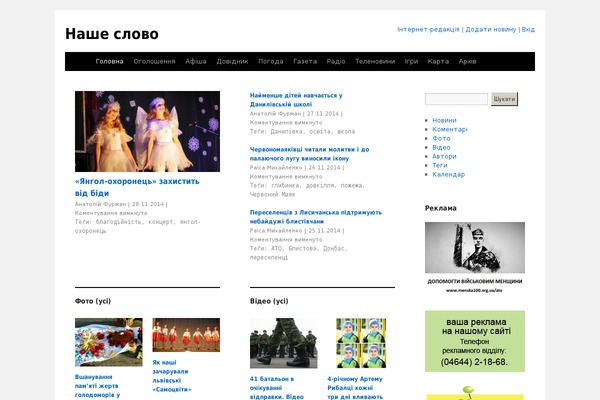Open the Архів menu item
Image resolution: width=600 pixels, height=400 pixels.
pos(467,61)
